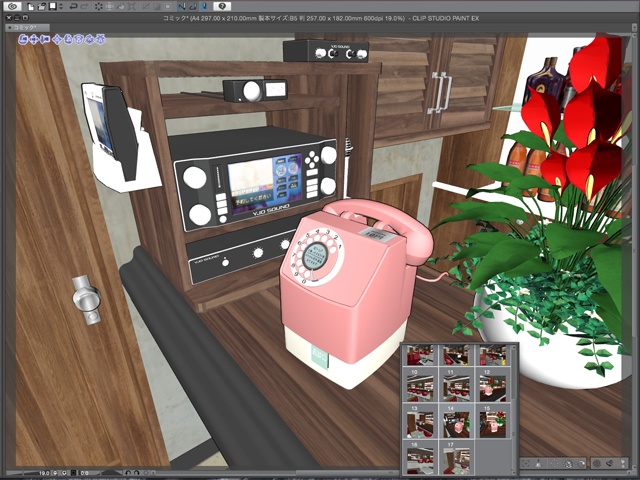
Task: Open the help question mark button
Action: [x=222, y=6]
